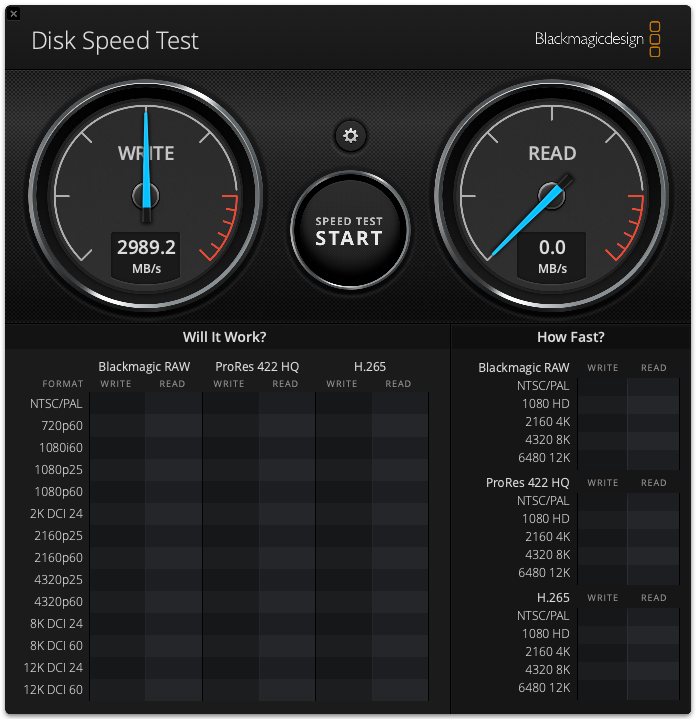This screenshot has width=696, height=719.
Task: Click NTSC/PAL under ProRes 422 HQ in How Fast
Action: tap(543, 501)
